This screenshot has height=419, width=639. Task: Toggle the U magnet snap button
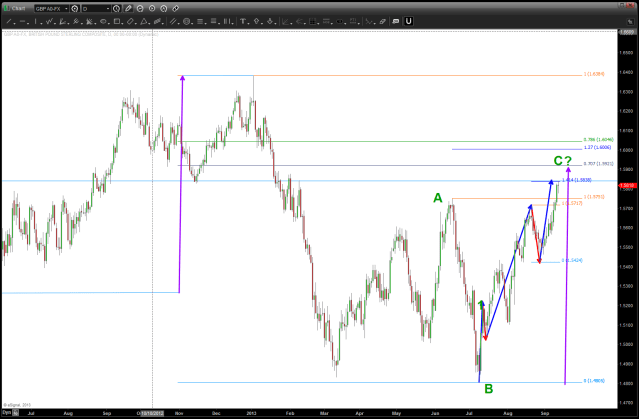pyautogui.click(x=408, y=21)
